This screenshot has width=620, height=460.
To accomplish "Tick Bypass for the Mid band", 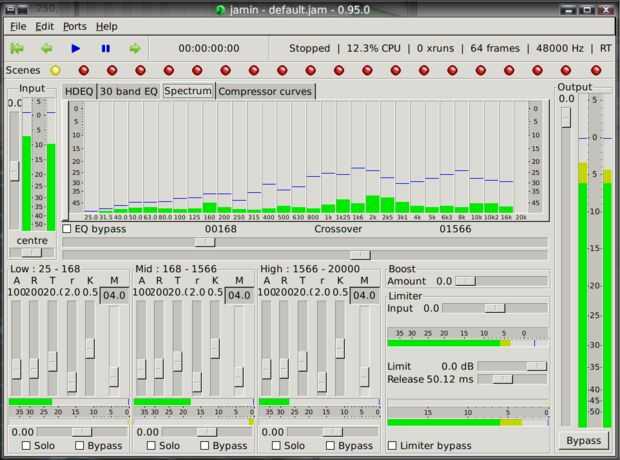I will [x=204, y=445].
